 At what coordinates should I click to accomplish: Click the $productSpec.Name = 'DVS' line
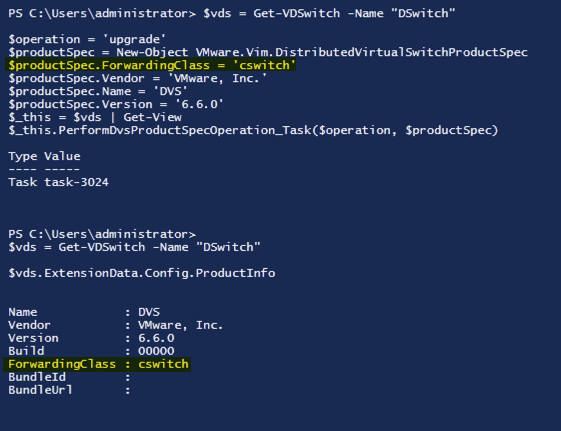98,91
